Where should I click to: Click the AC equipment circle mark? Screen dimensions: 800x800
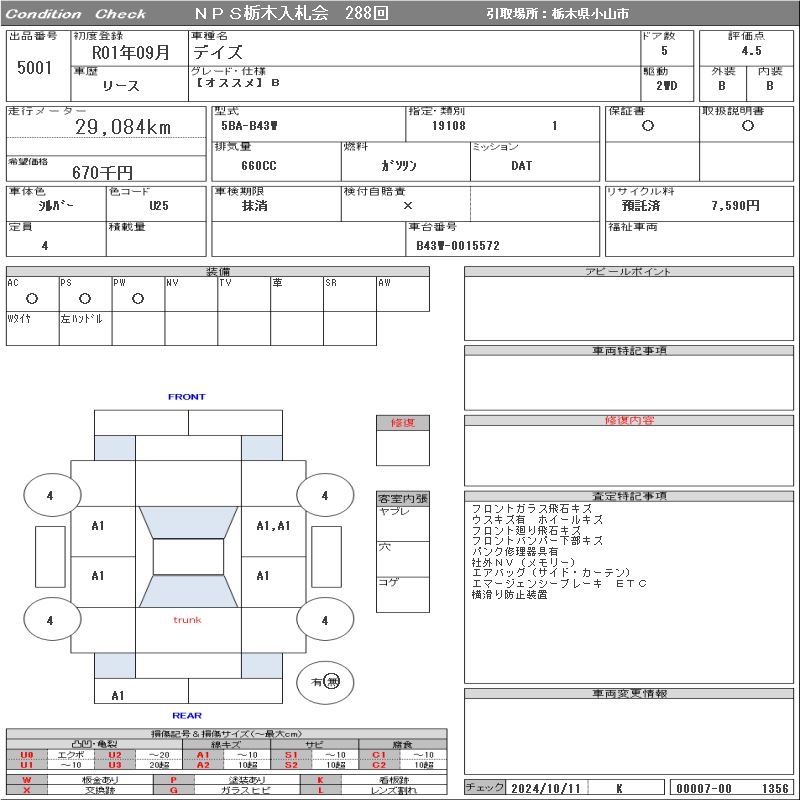32,298
